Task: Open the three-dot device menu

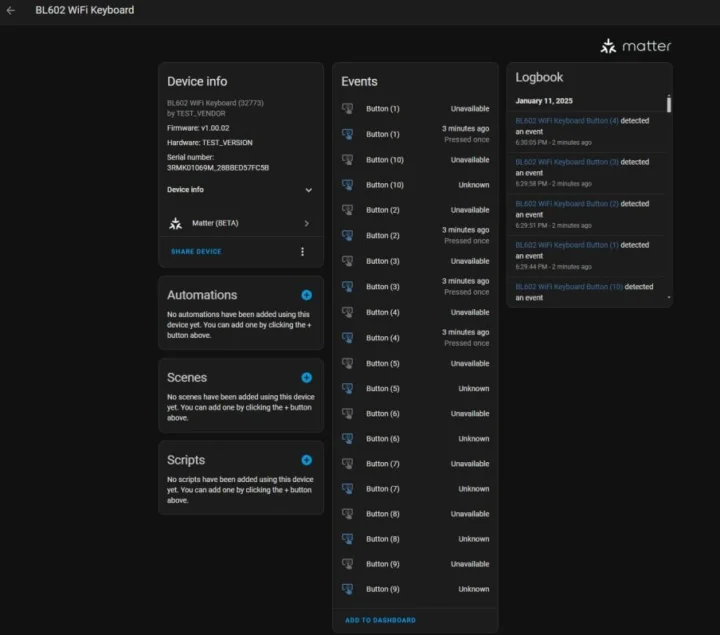Action: 302,252
